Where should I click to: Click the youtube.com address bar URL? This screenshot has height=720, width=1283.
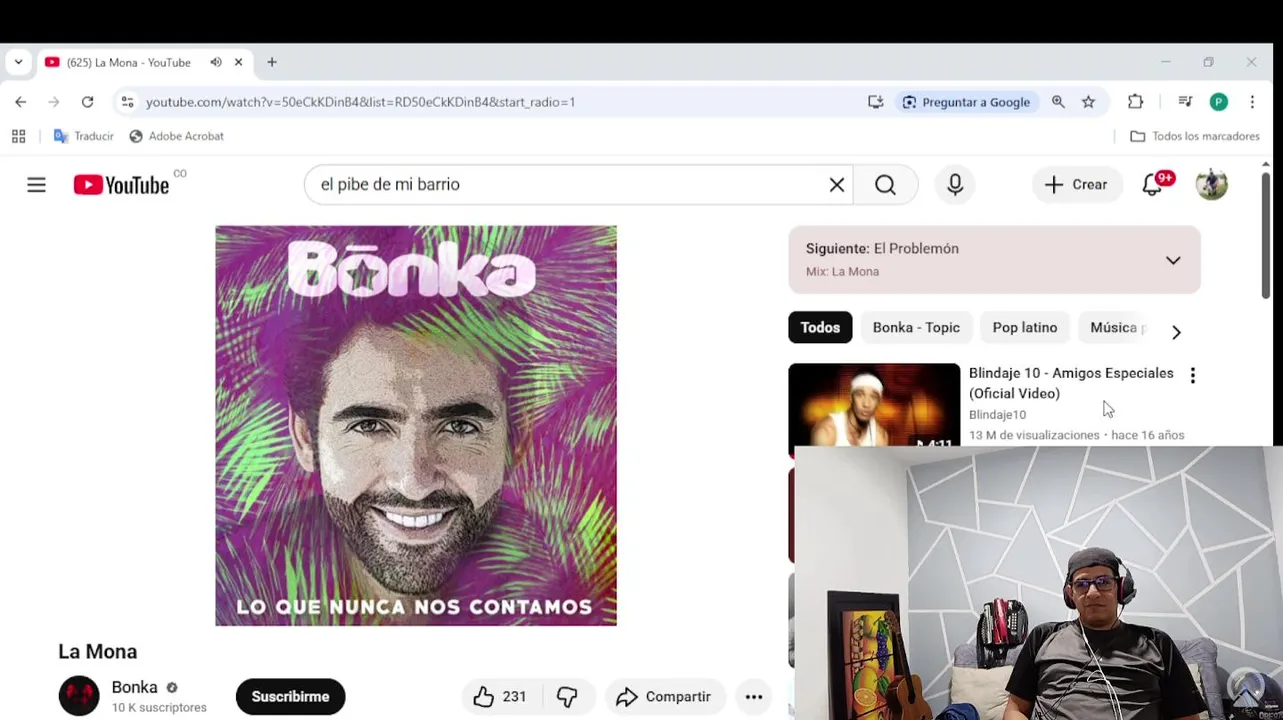pos(360,102)
